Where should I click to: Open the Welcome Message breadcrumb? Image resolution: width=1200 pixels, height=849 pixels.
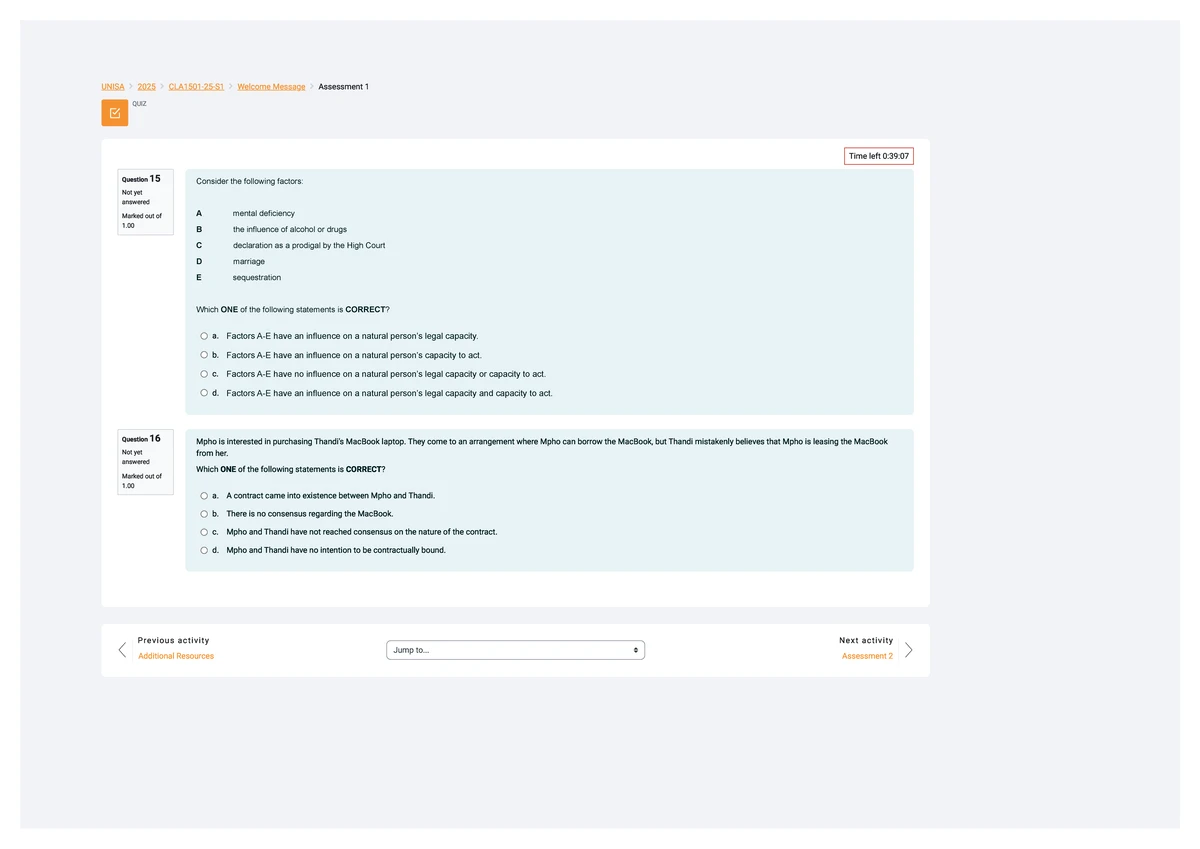pos(271,87)
